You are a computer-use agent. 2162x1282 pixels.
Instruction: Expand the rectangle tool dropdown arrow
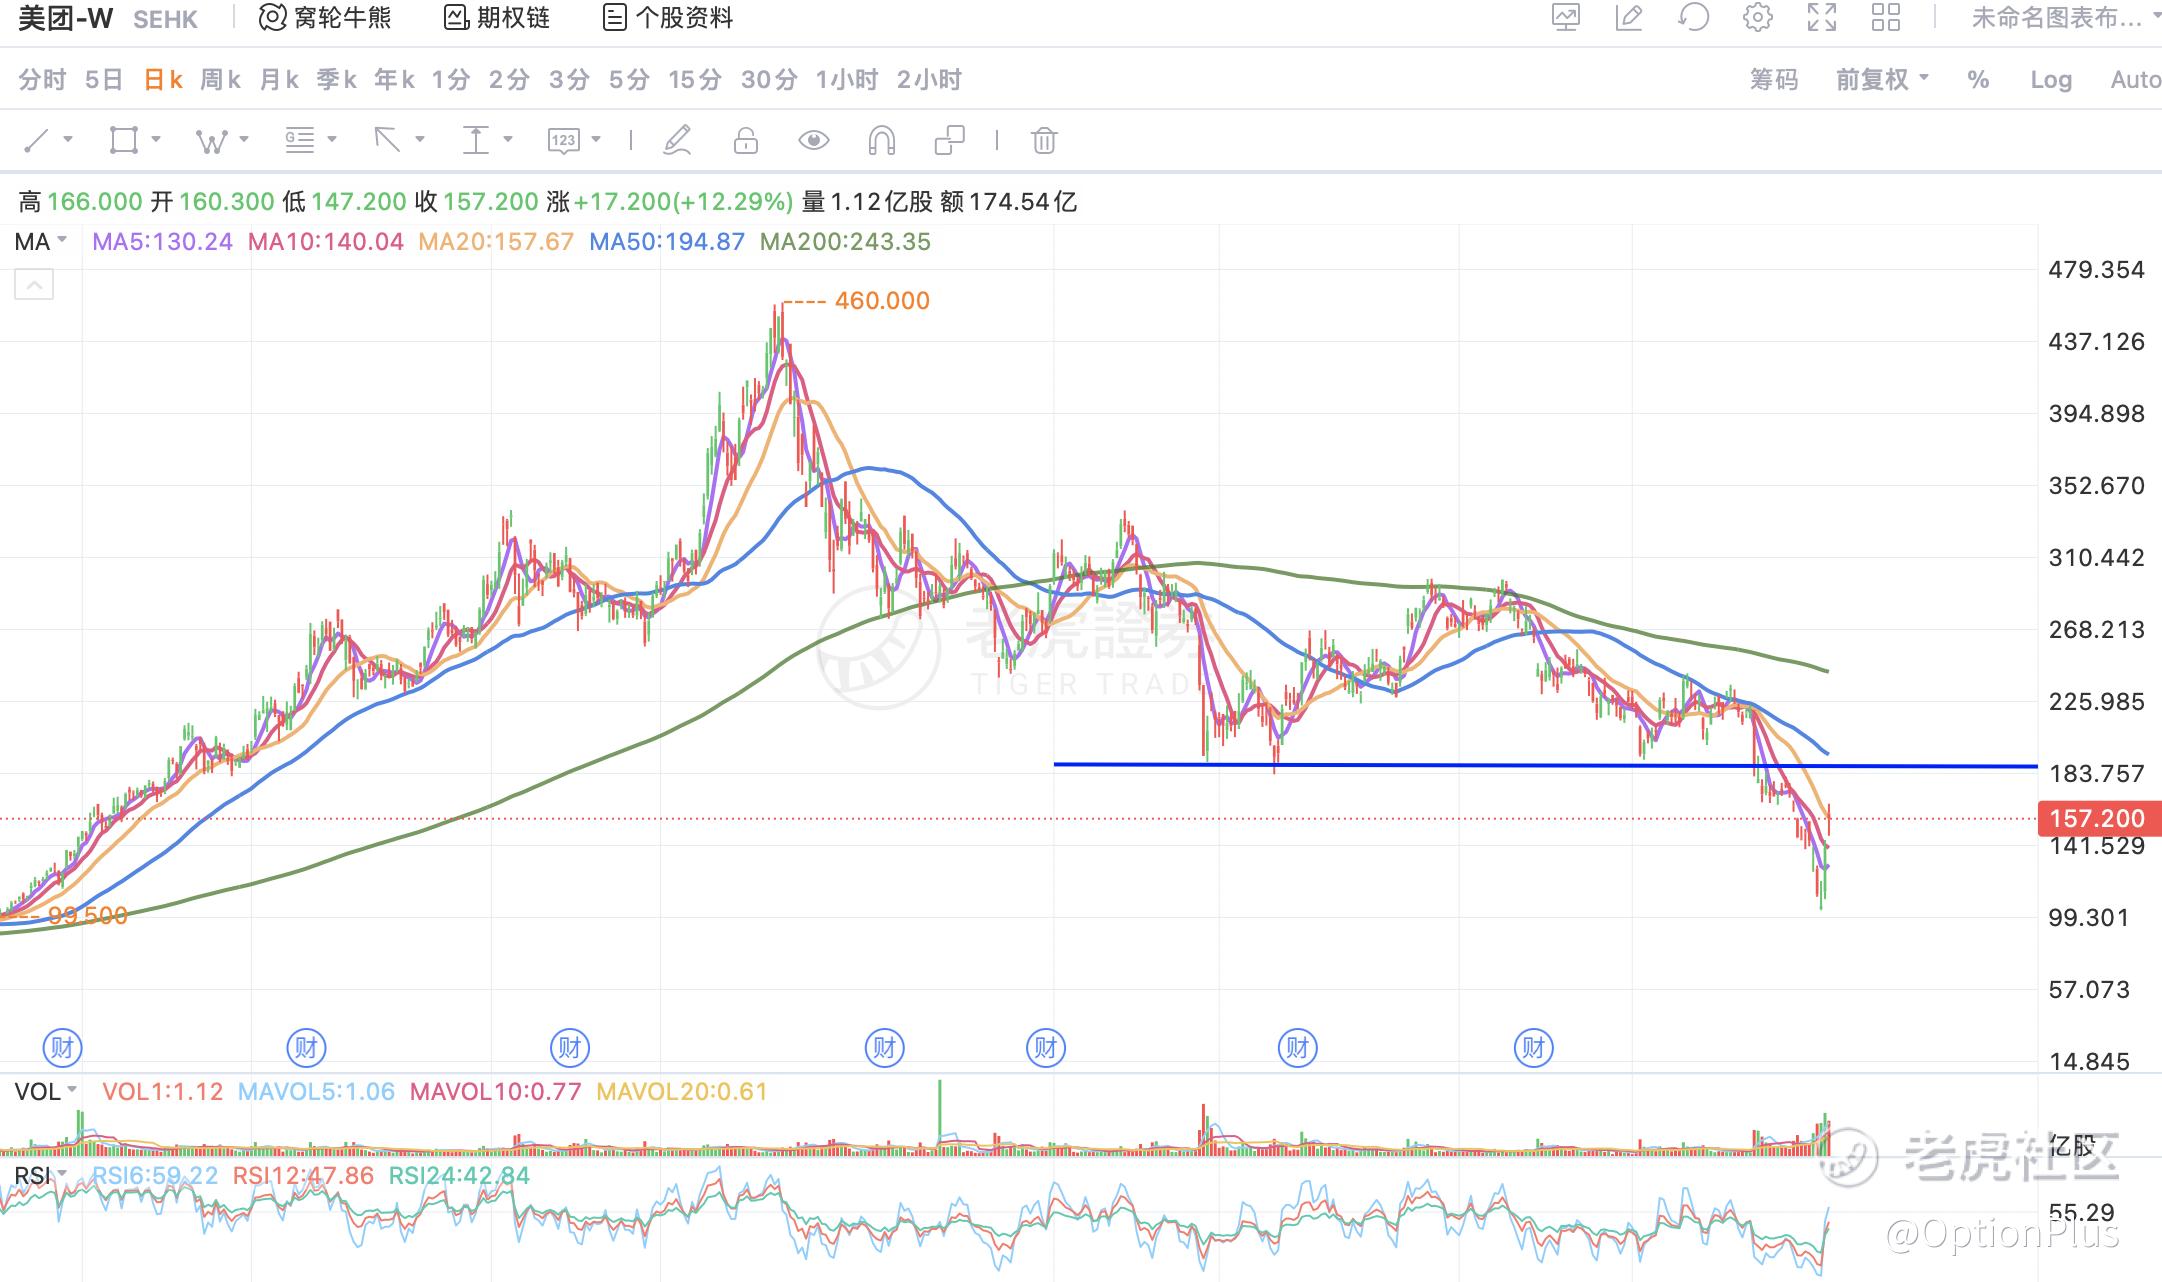156,139
